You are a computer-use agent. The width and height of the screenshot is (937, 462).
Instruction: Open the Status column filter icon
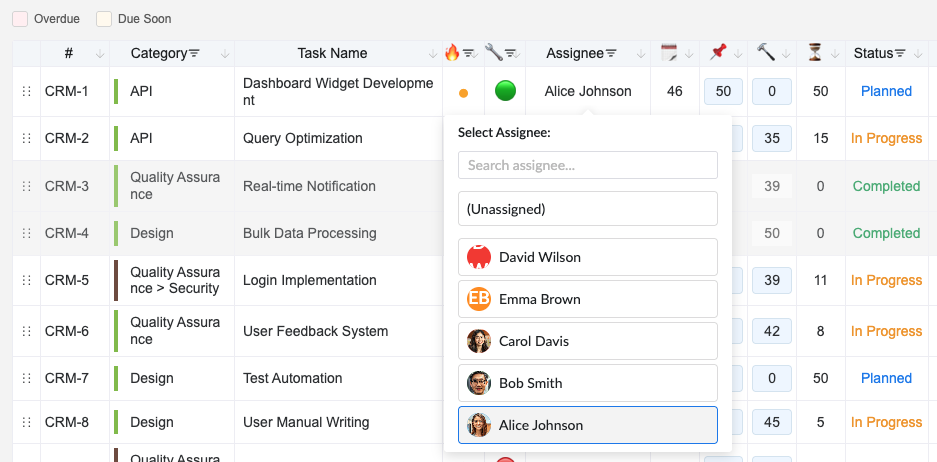(900, 54)
